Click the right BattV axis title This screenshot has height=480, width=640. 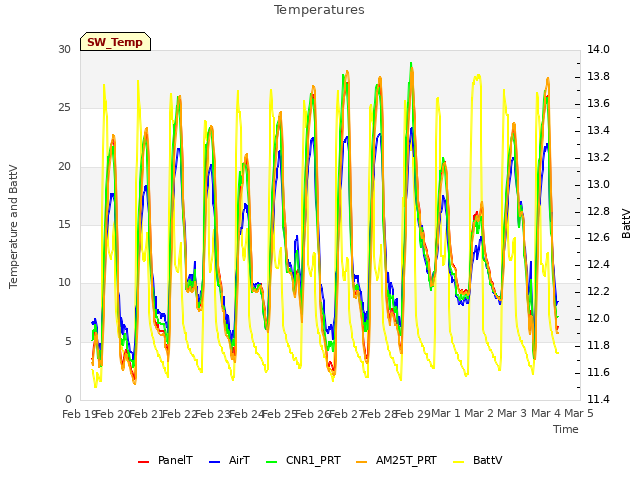point(626,224)
